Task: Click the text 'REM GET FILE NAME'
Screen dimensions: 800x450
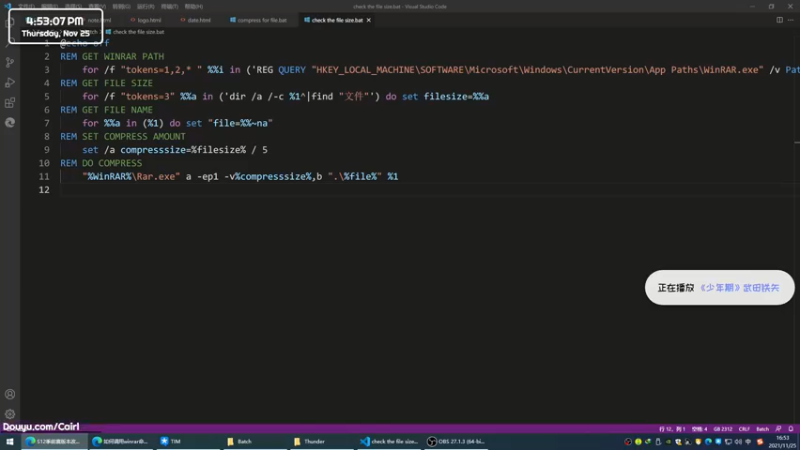Action: click(x=107, y=110)
